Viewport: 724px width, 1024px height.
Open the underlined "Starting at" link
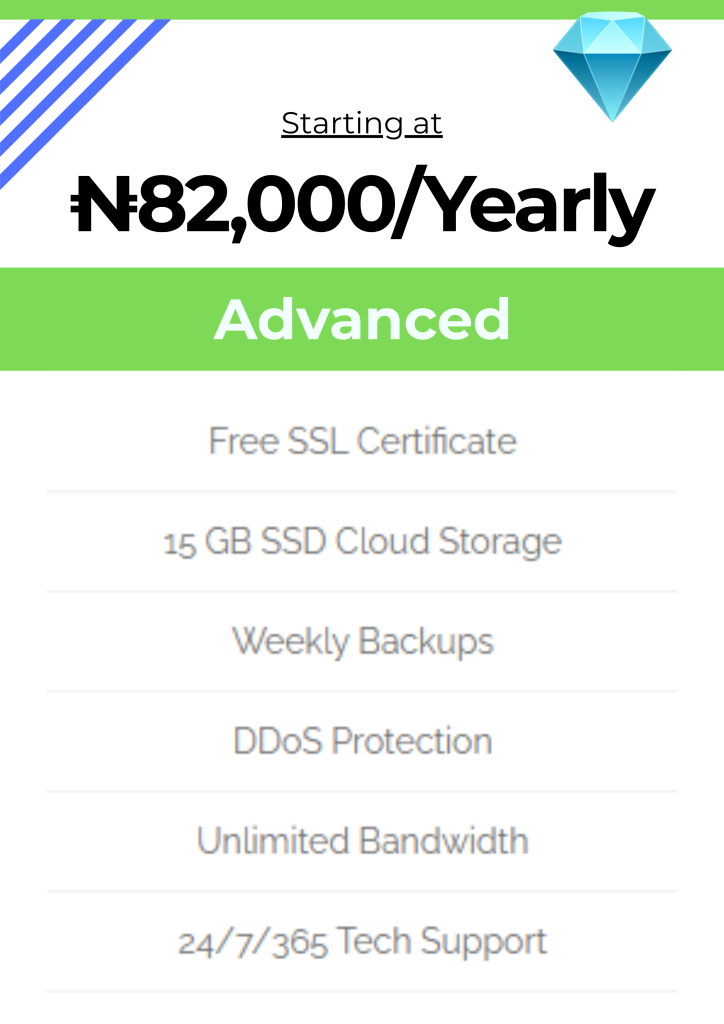pyautogui.click(x=362, y=123)
